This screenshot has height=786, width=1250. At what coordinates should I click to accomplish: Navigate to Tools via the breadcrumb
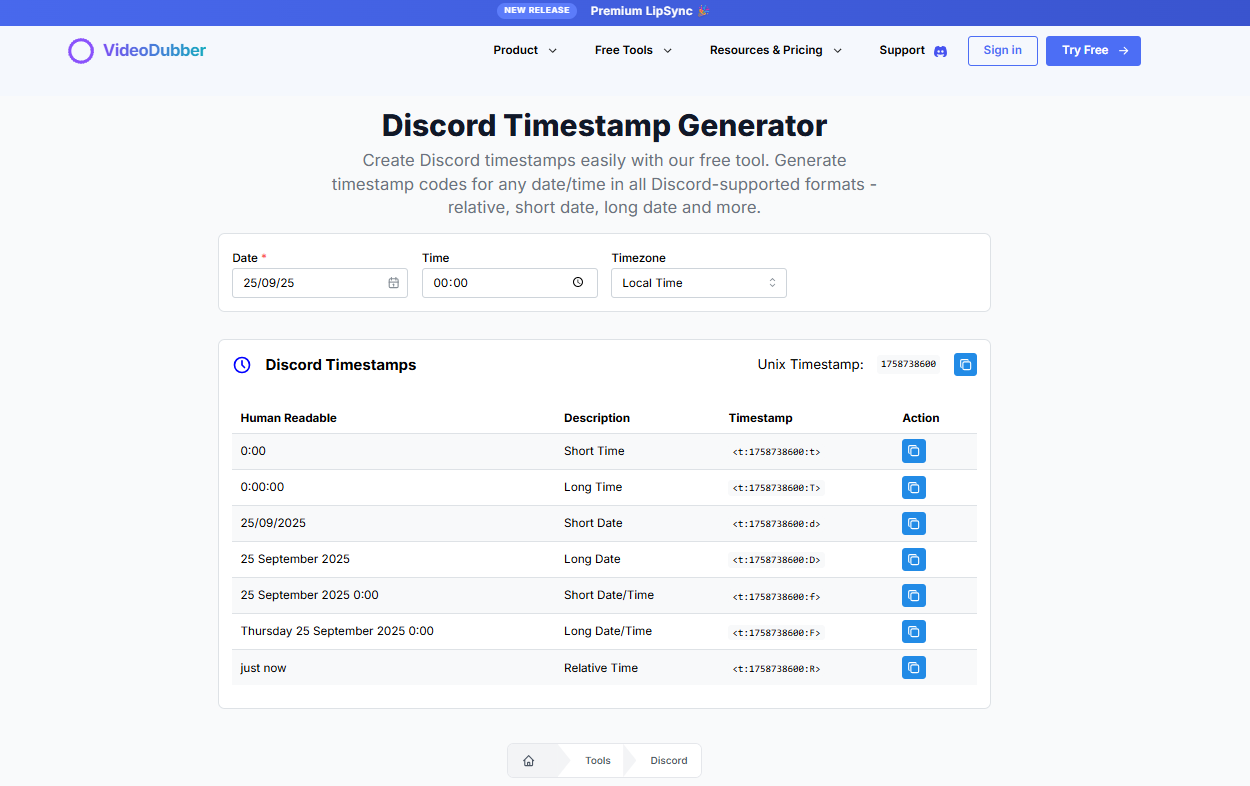tap(597, 760)
